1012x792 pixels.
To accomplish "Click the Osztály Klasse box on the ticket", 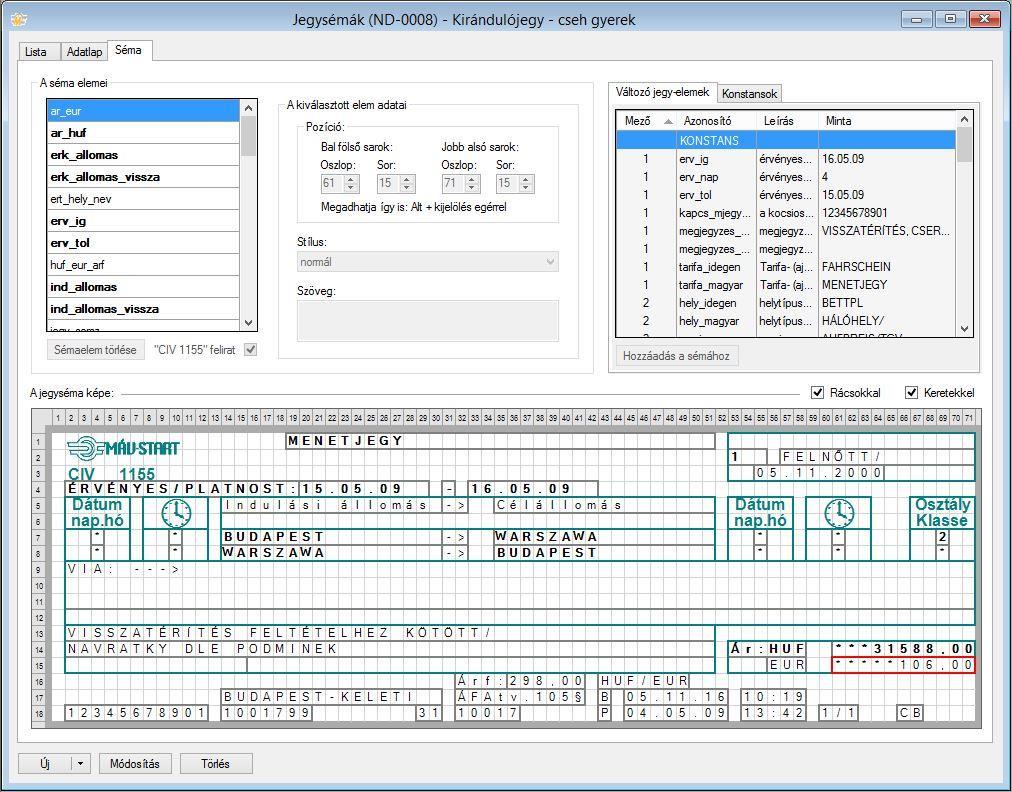I will (x=942, y=513).
